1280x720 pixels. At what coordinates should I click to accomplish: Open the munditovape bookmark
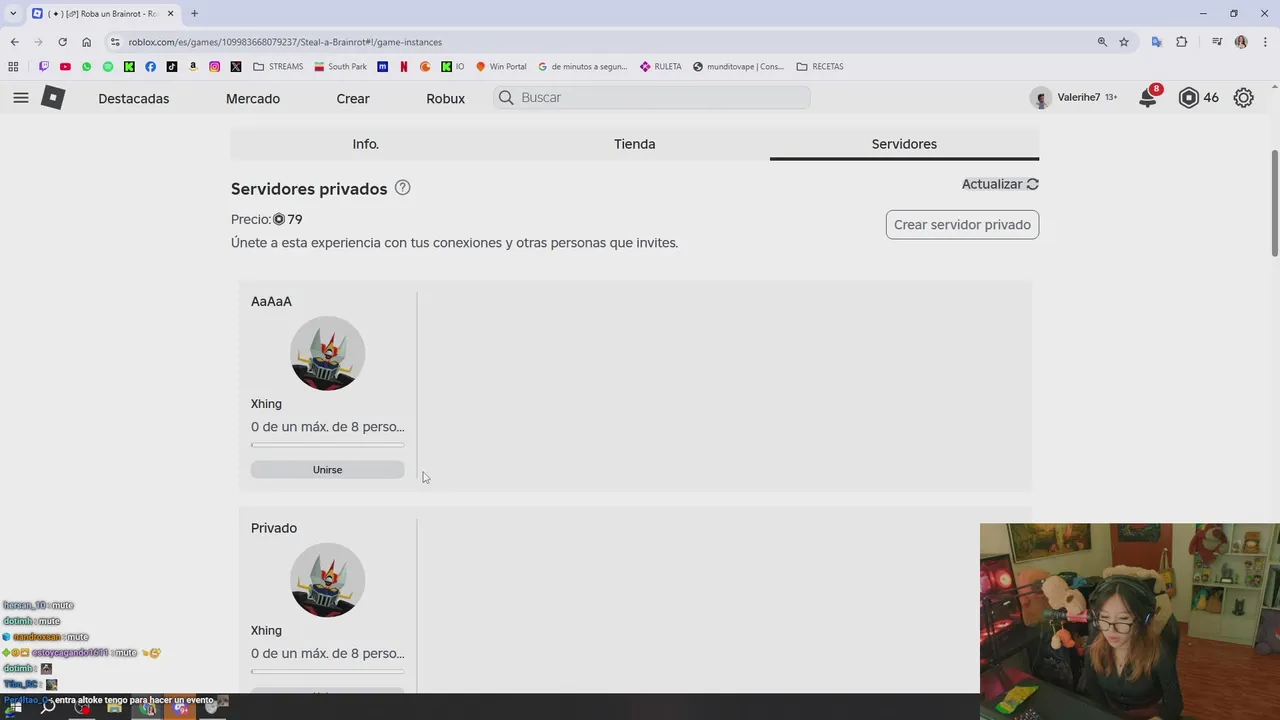click(x=738, y=67)
